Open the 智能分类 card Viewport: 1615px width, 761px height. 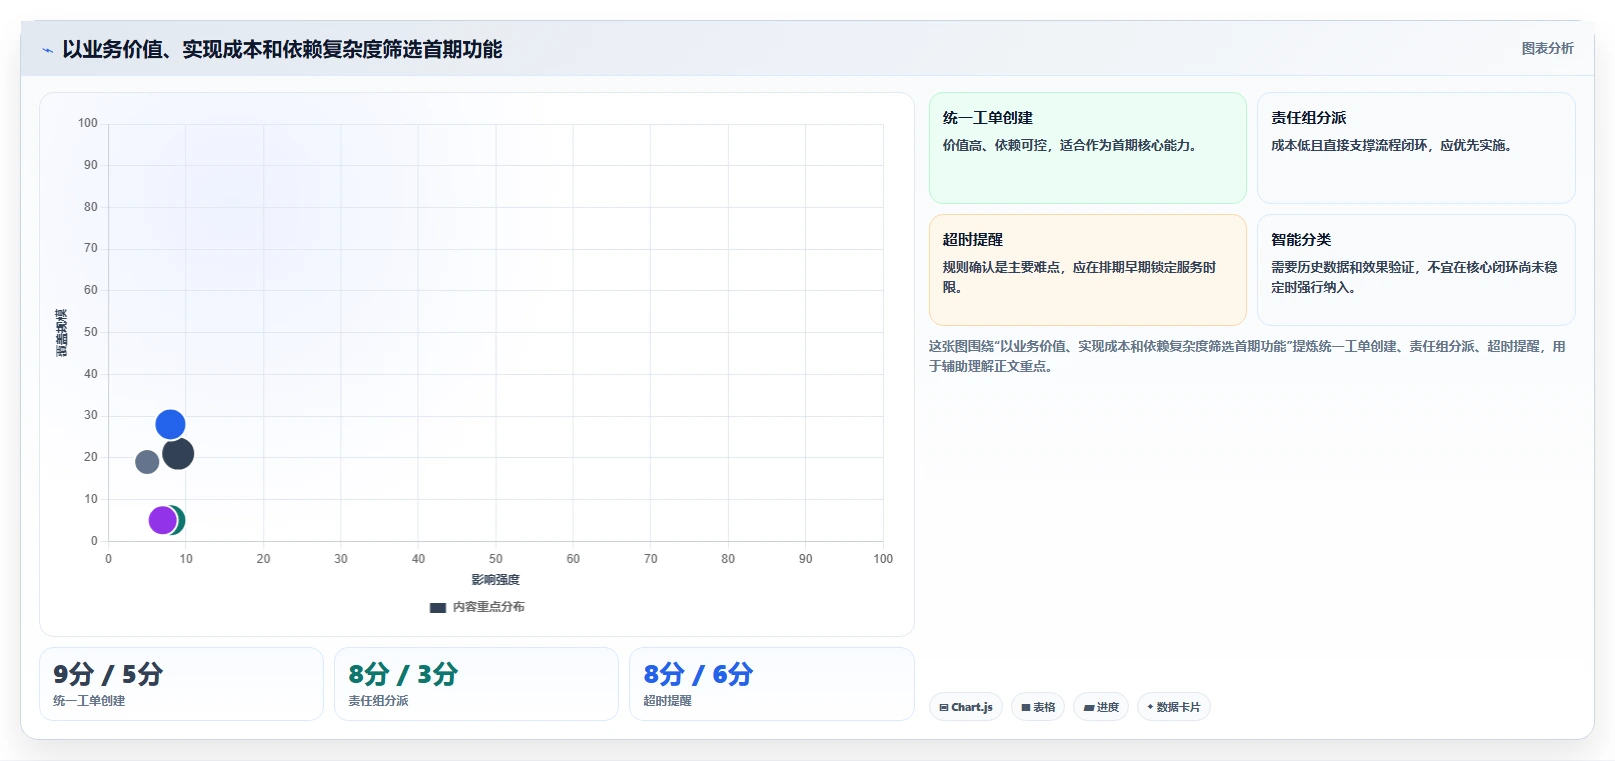click(1416, 270)
